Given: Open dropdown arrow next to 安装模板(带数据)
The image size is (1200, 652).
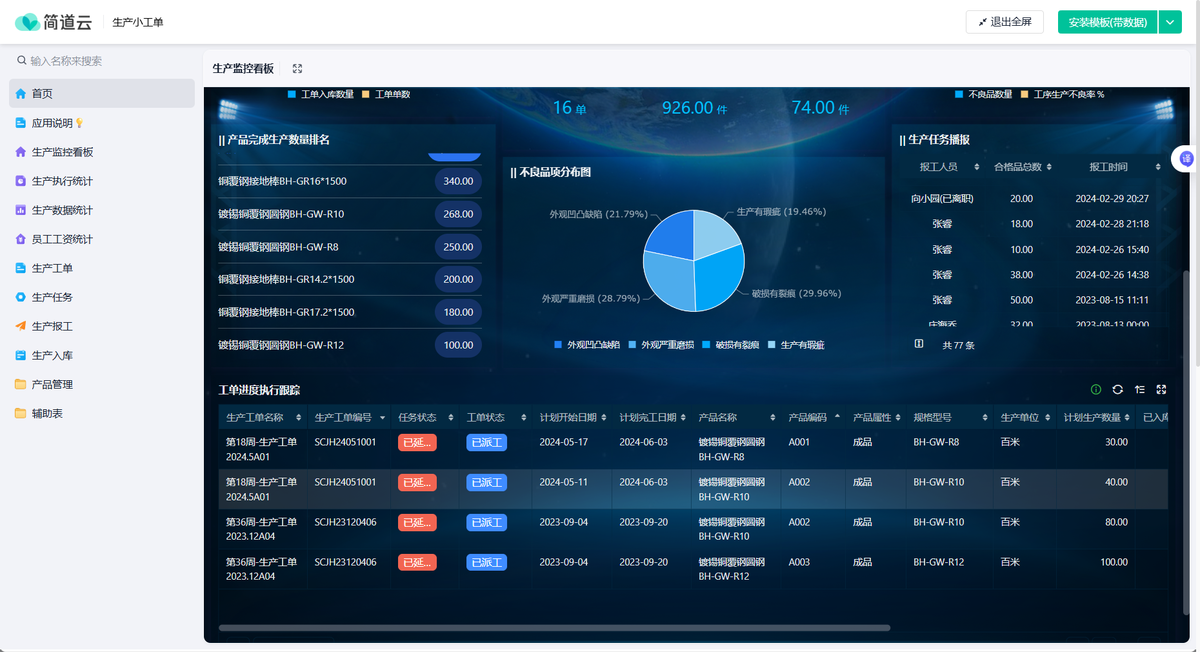Looking at the screenshot, I should 1170,22.
